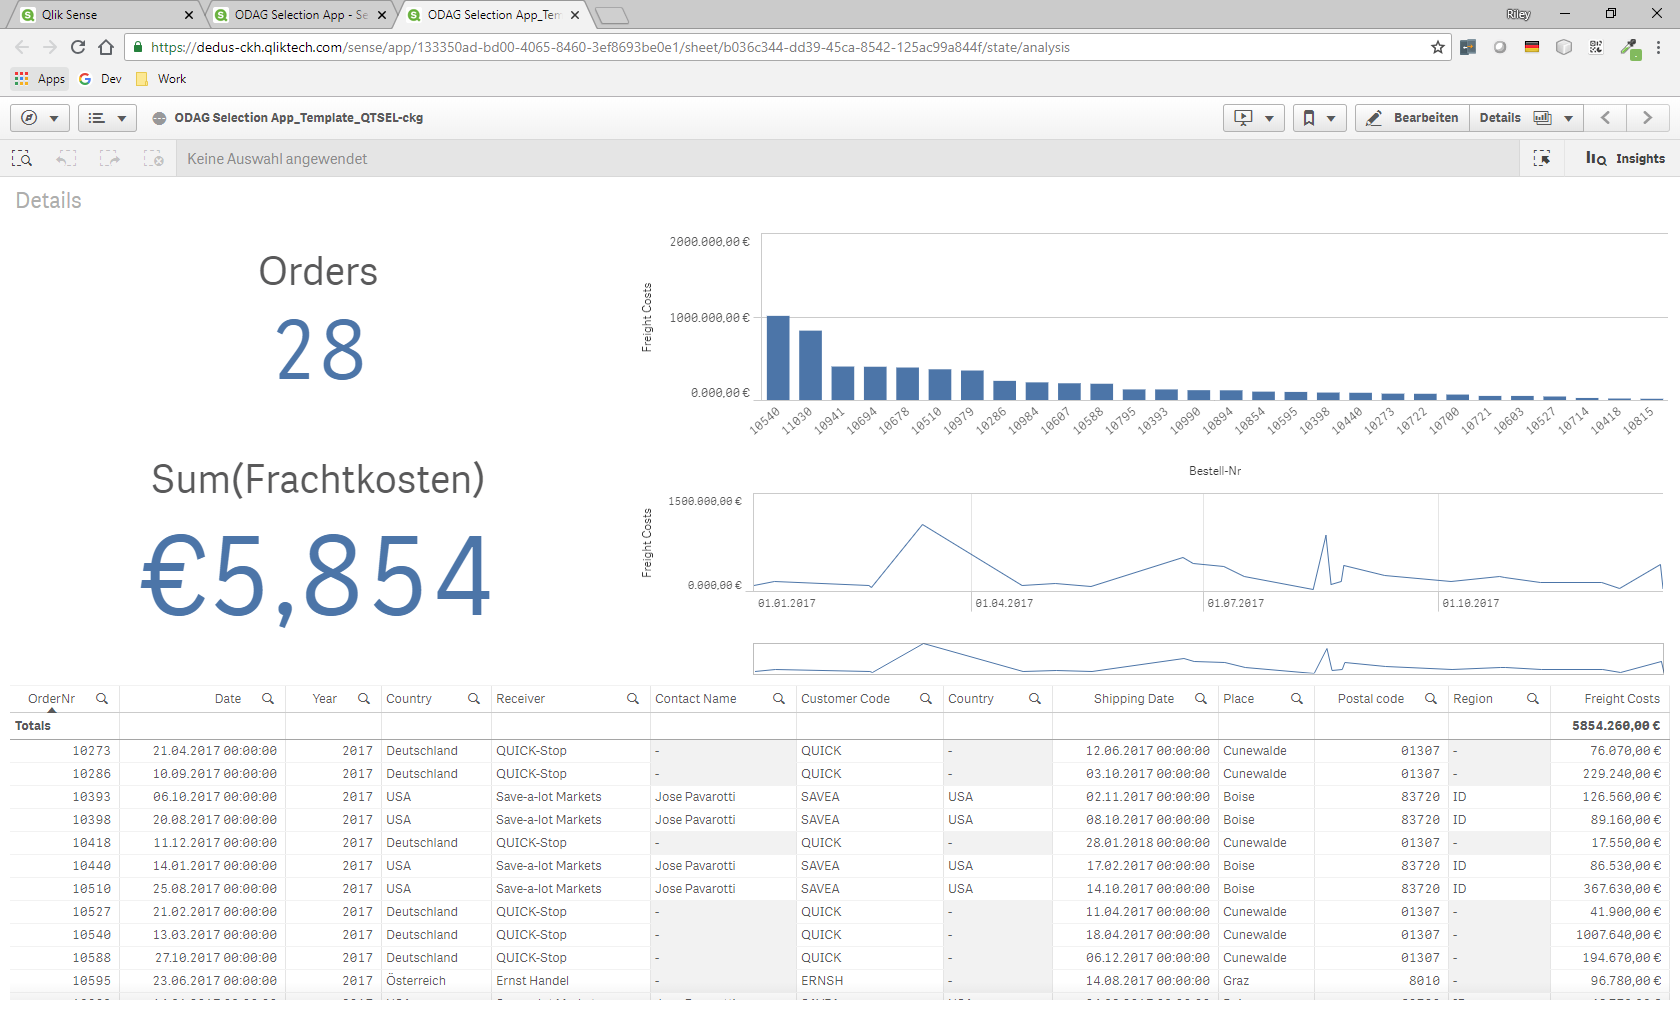The height and width of the screenshot is (1010, 1680).
Task: Select Graz place cell
Action: click(1236, 981)
